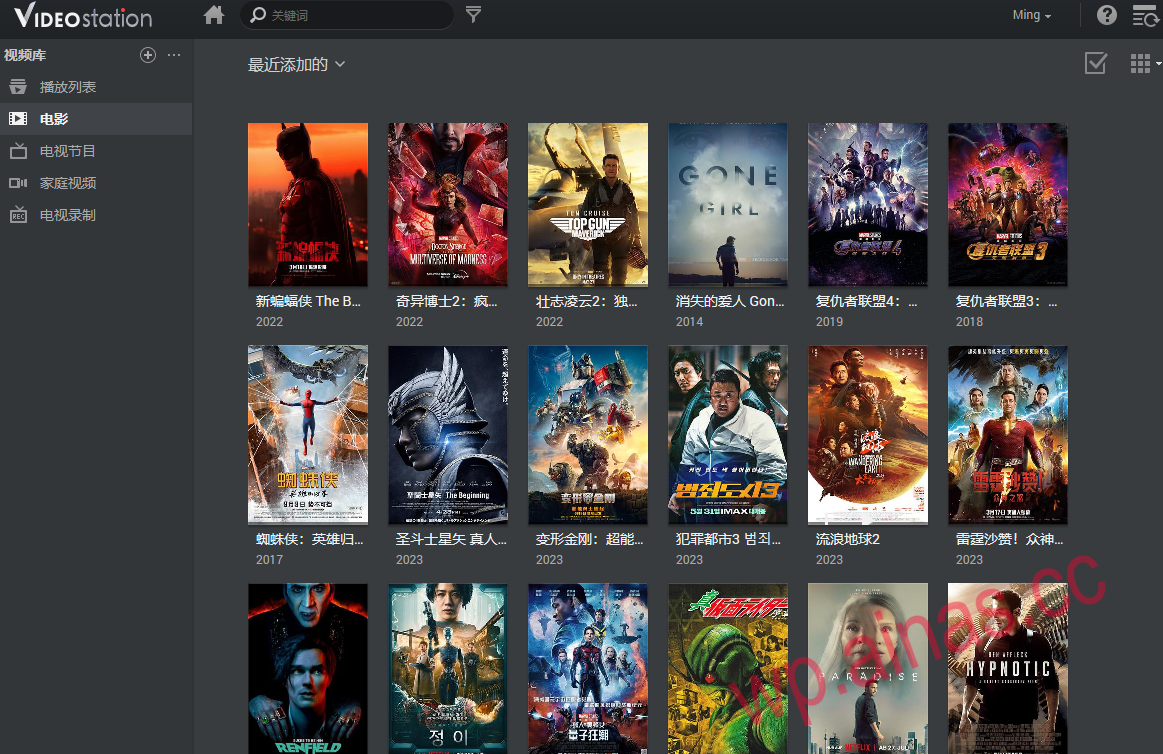
Task: Toggle multi-select checkmark mode
Action: click(1096, 63)
